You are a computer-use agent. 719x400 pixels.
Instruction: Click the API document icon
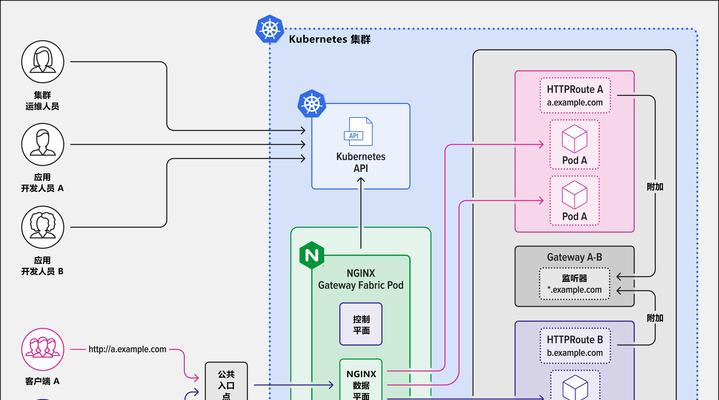coord(359,132)
